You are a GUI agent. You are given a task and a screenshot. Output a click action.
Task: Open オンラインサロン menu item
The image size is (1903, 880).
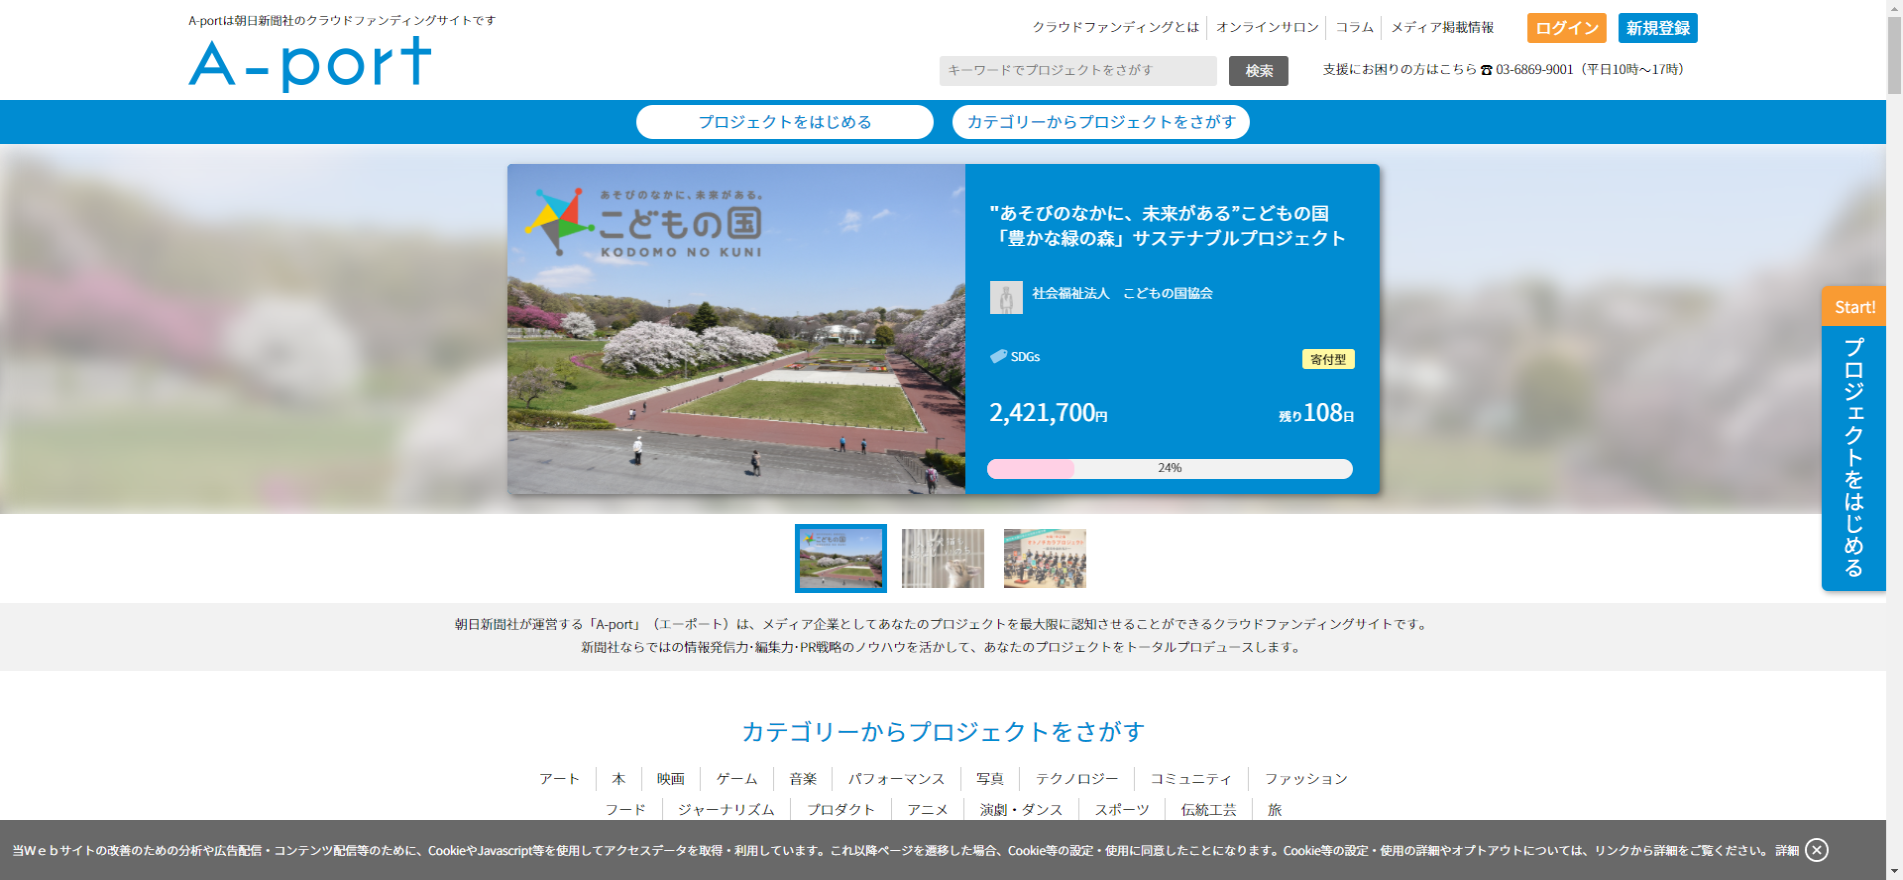(1267, 27)
